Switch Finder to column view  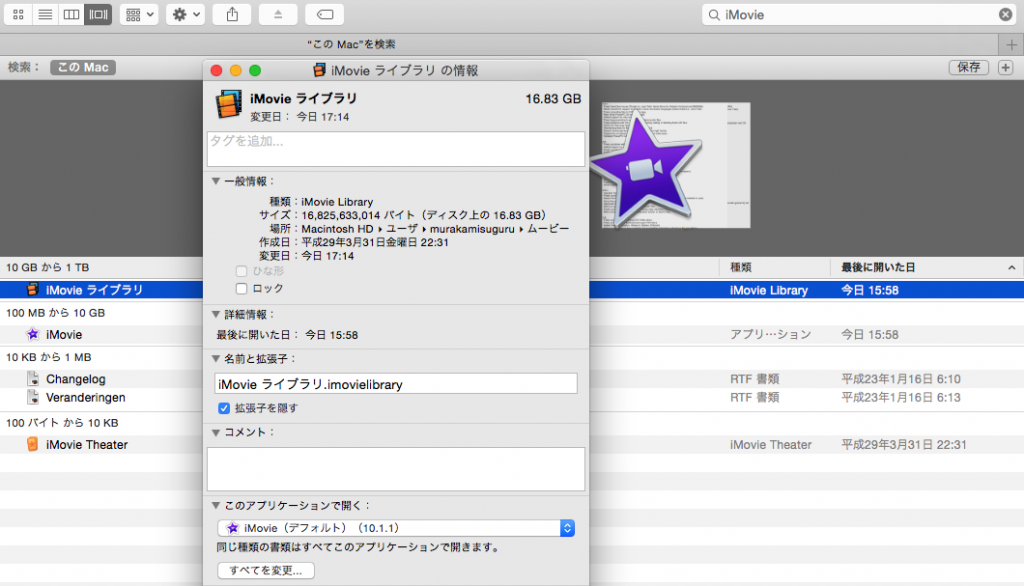coord(71,14)
